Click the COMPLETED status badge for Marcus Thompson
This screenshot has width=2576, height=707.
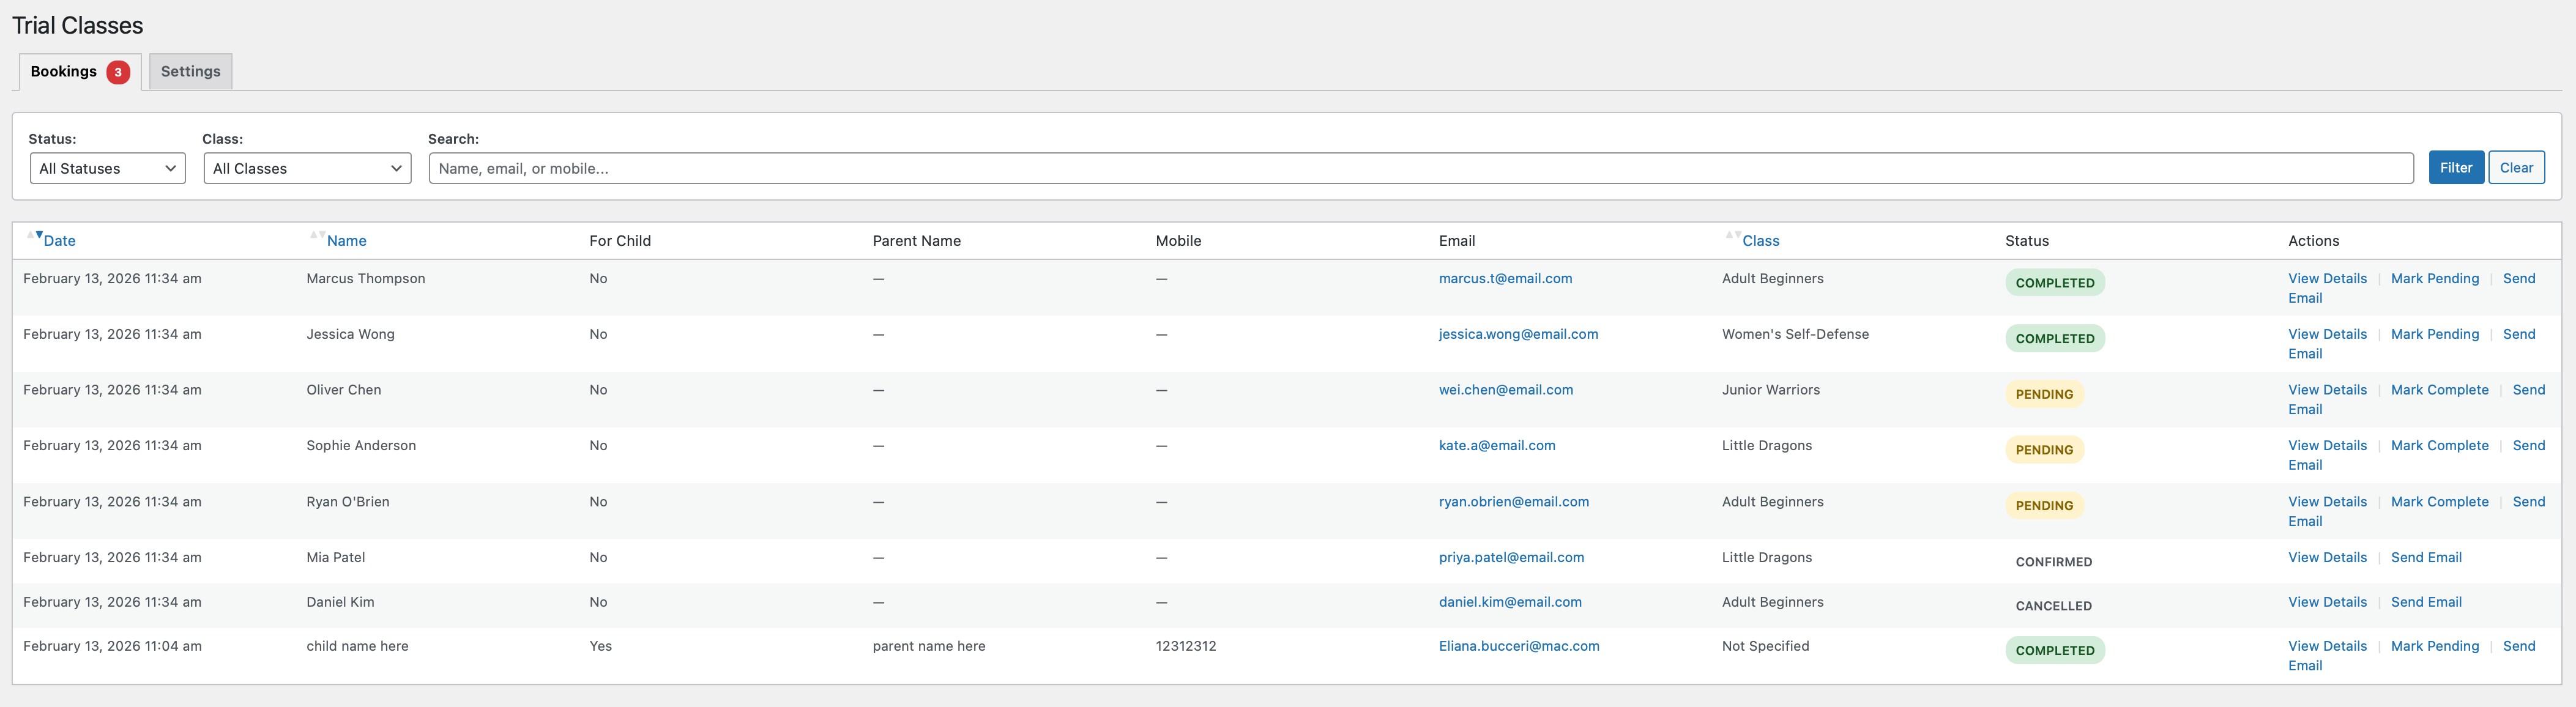click(x=2055, y=282)
